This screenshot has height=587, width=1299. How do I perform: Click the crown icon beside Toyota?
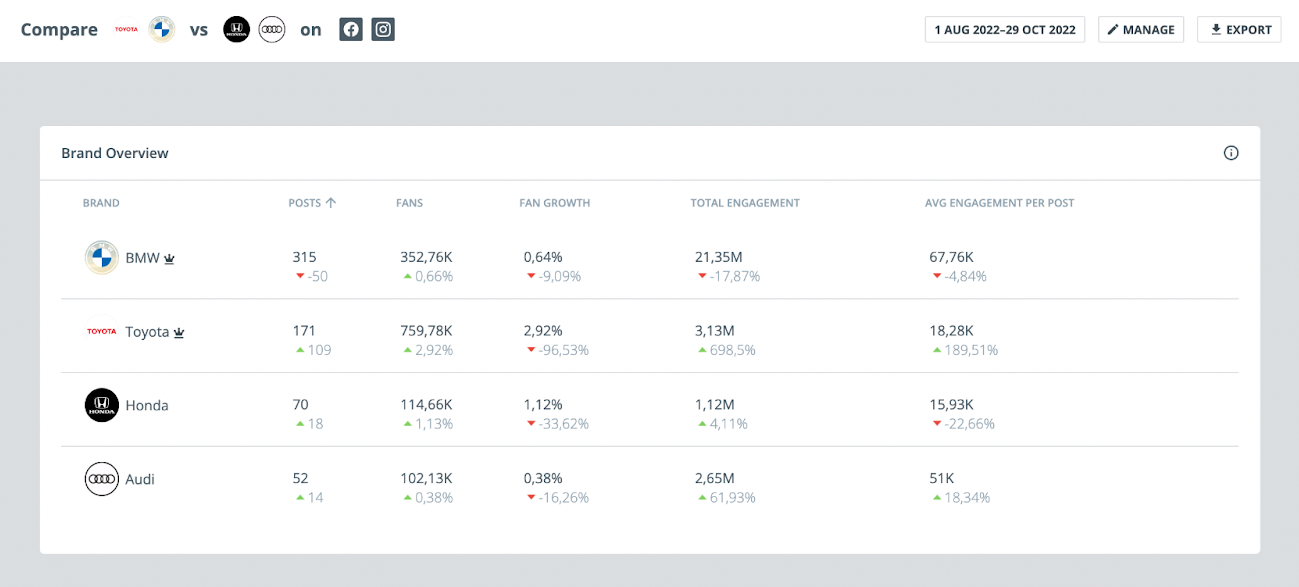click(x=179, y=332)
